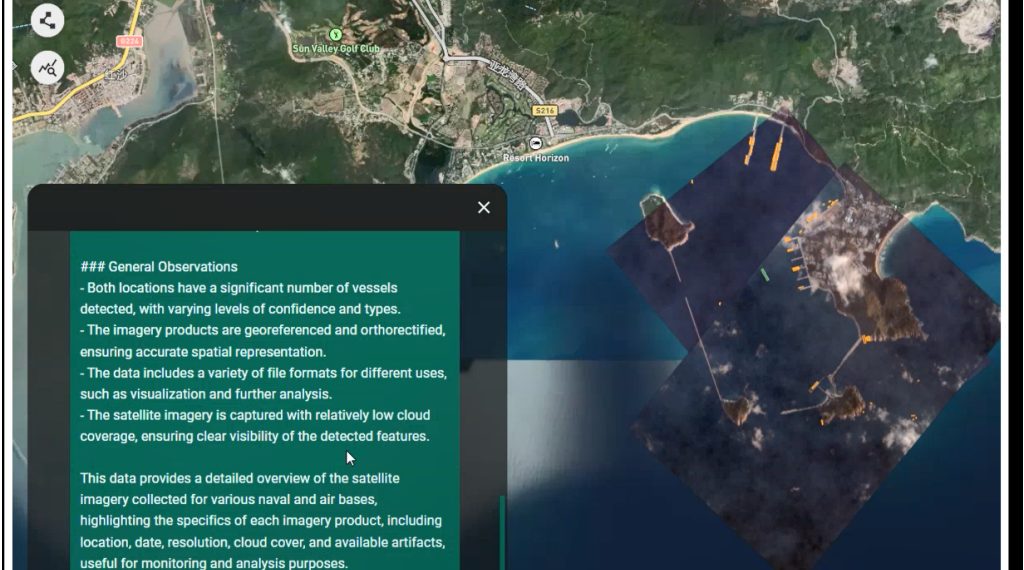This screenshot has width=1024, height=570.
Task: Click the share icon button
Action: click(47, 20)
